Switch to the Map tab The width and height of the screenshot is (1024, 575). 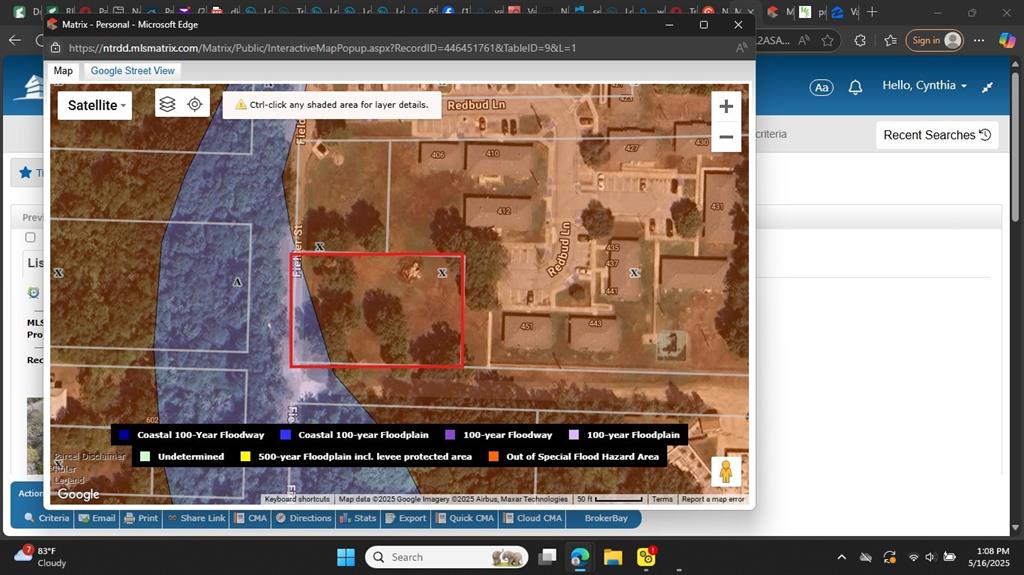tap(63, 71)
